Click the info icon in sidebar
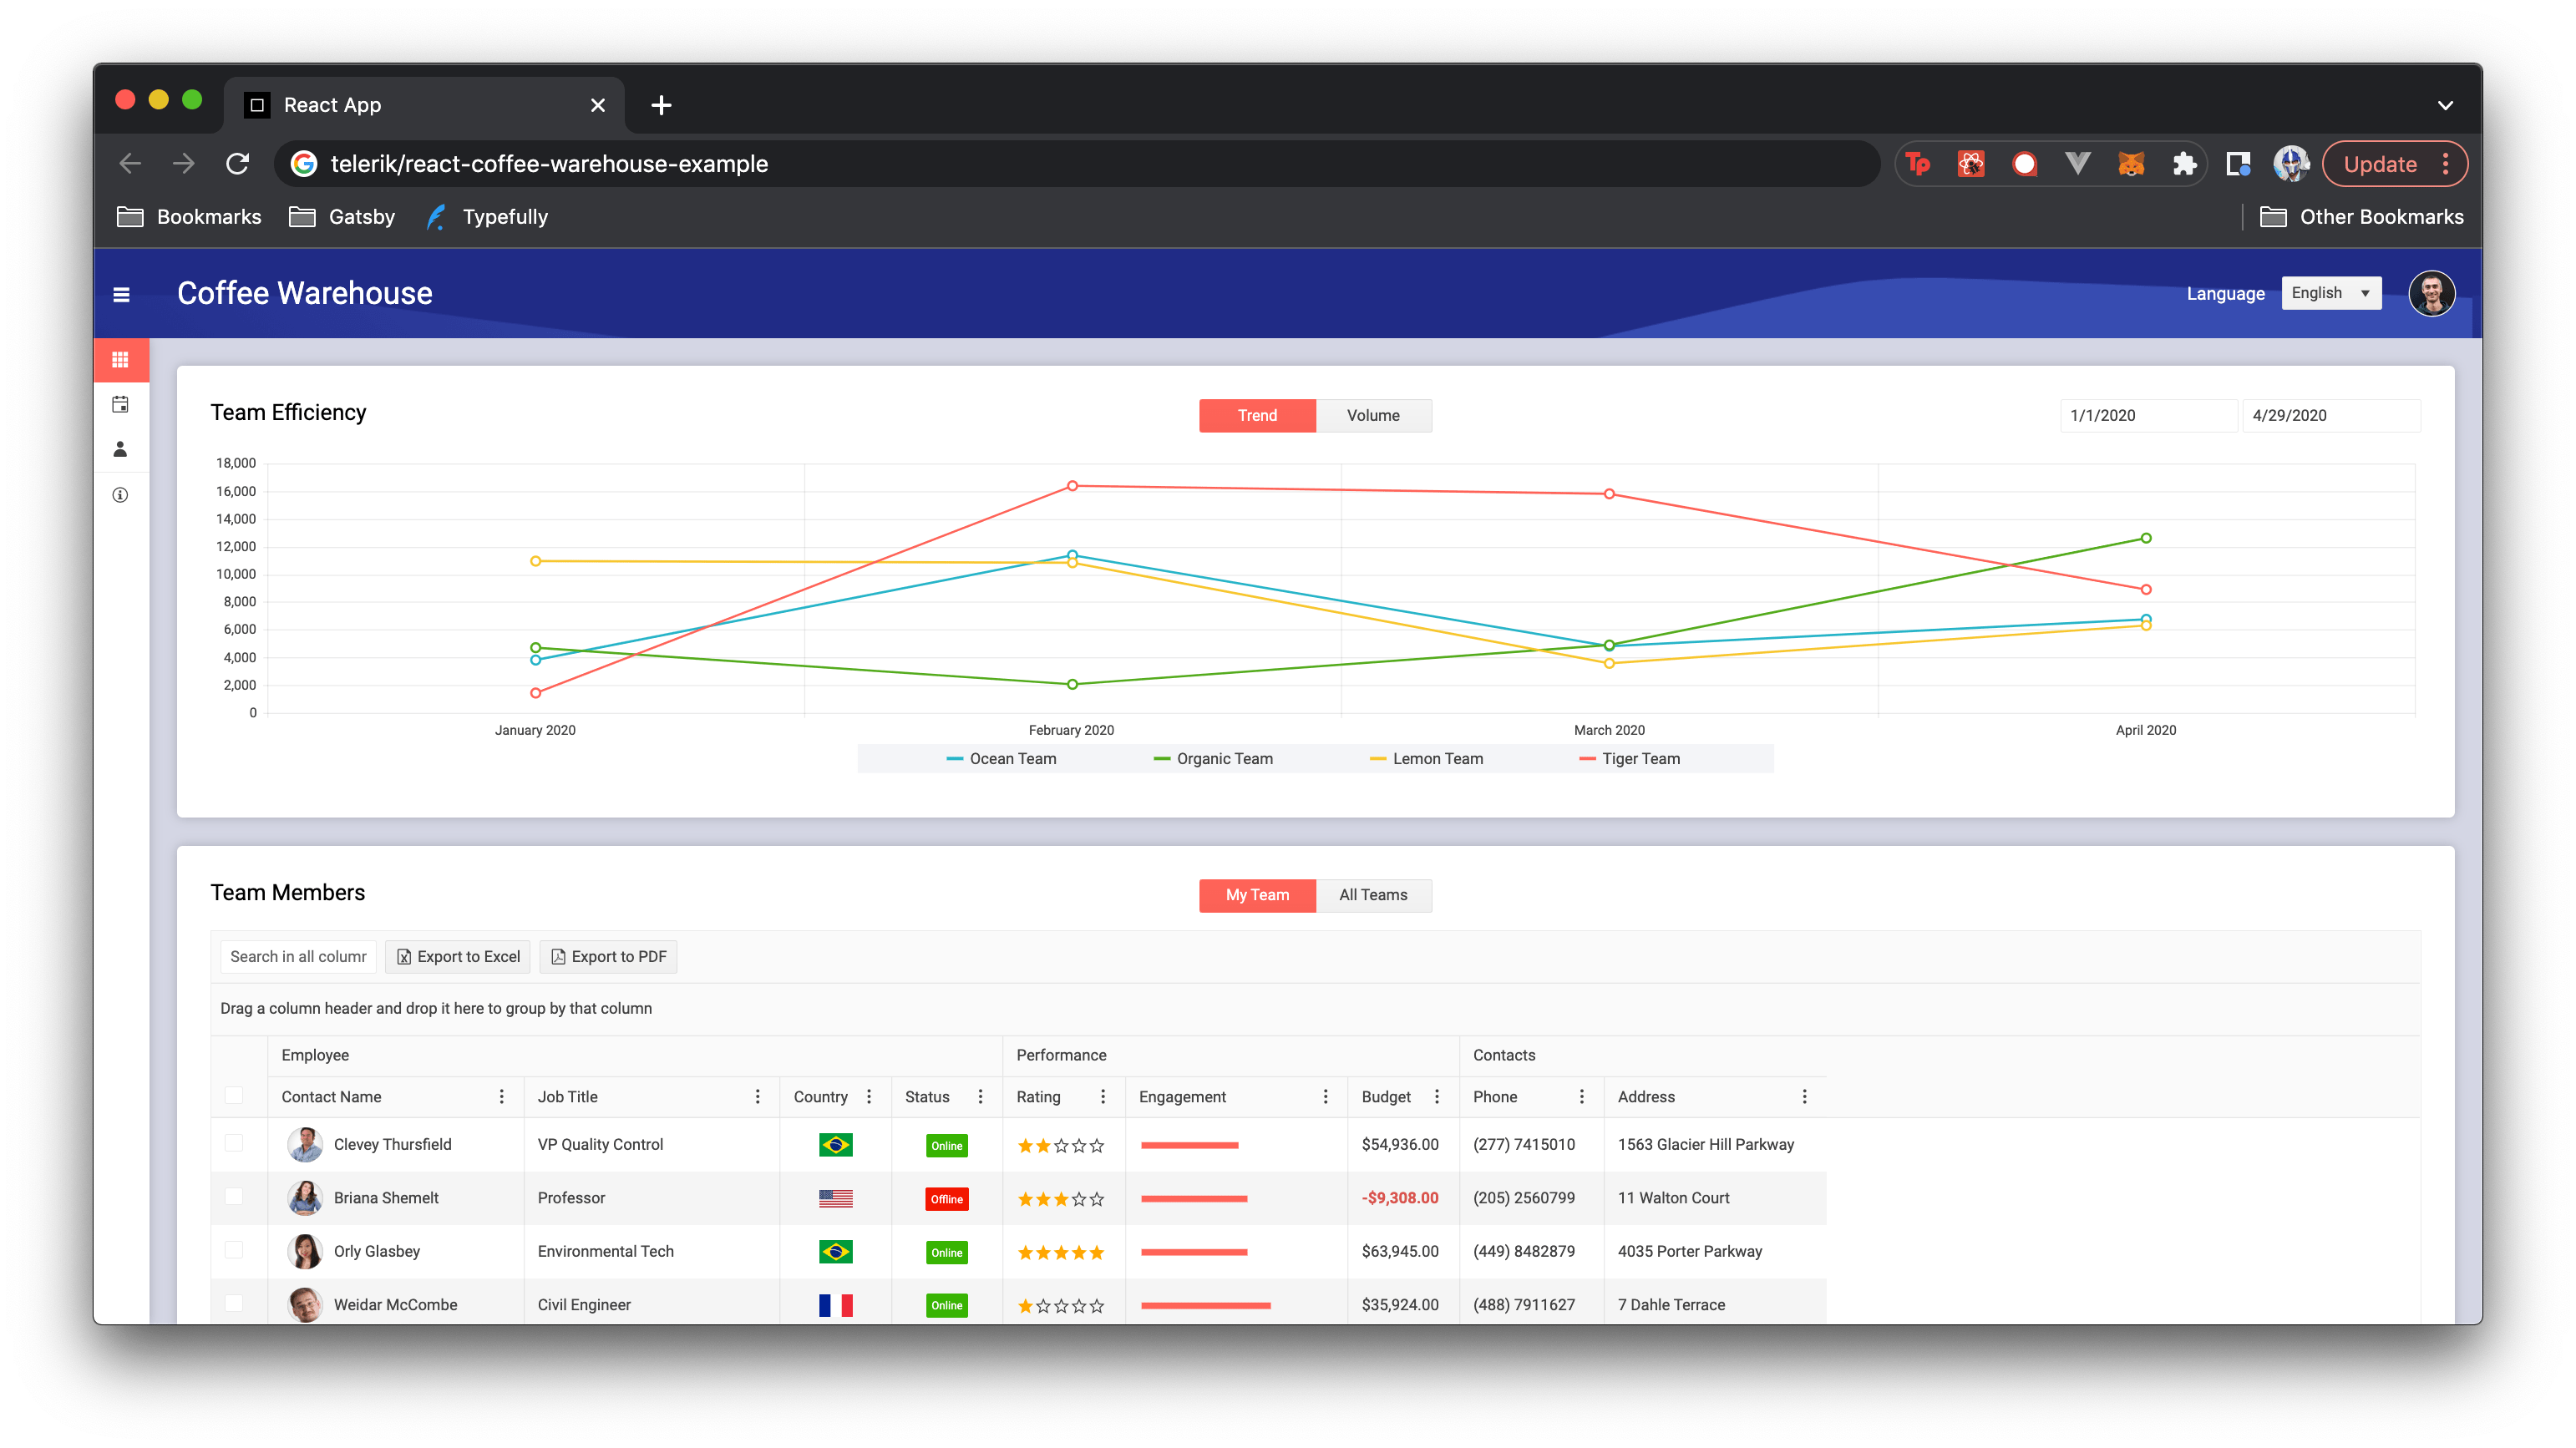 pos(119,495)
